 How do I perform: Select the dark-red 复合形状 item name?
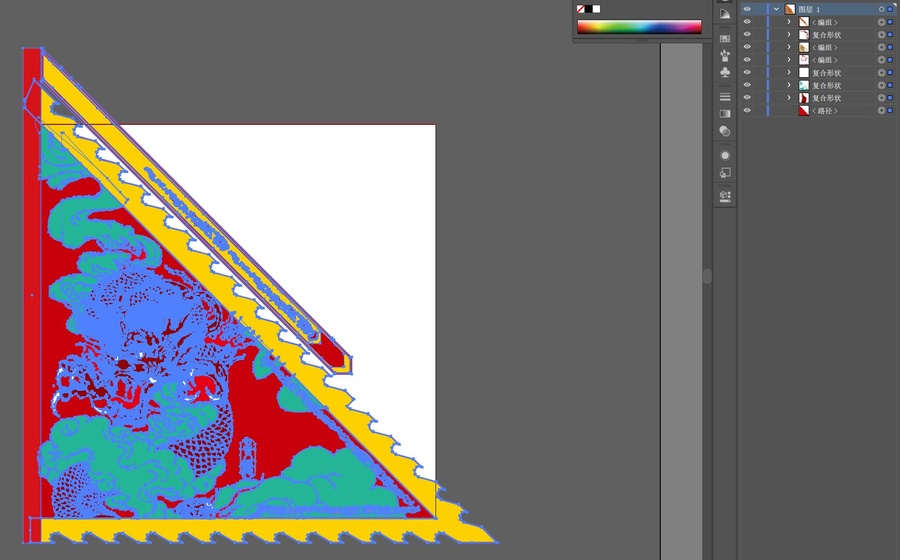point(827,98)
